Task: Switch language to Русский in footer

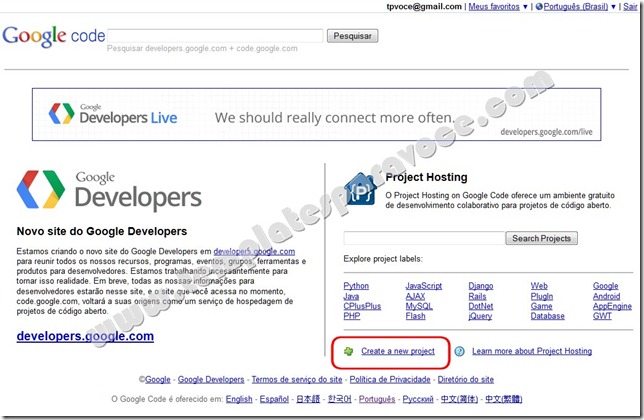Action: [418, 399]
